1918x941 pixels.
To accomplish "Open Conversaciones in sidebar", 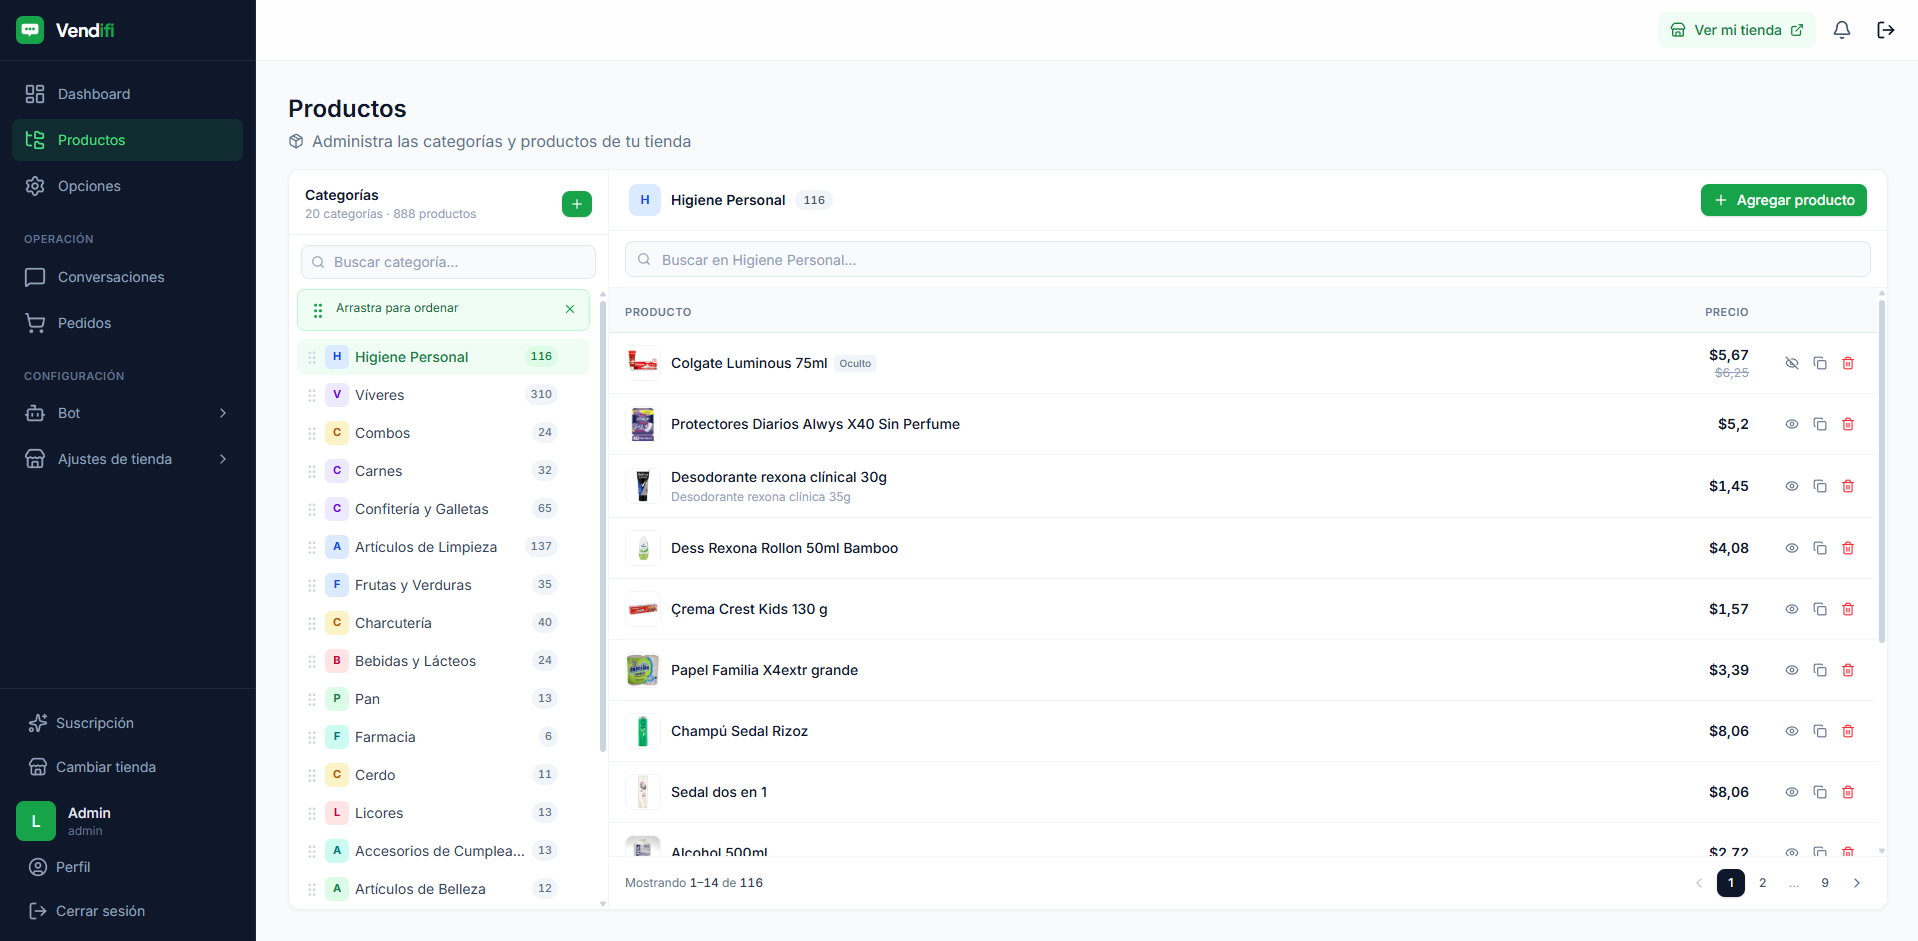I will click(x=127, y=277).
